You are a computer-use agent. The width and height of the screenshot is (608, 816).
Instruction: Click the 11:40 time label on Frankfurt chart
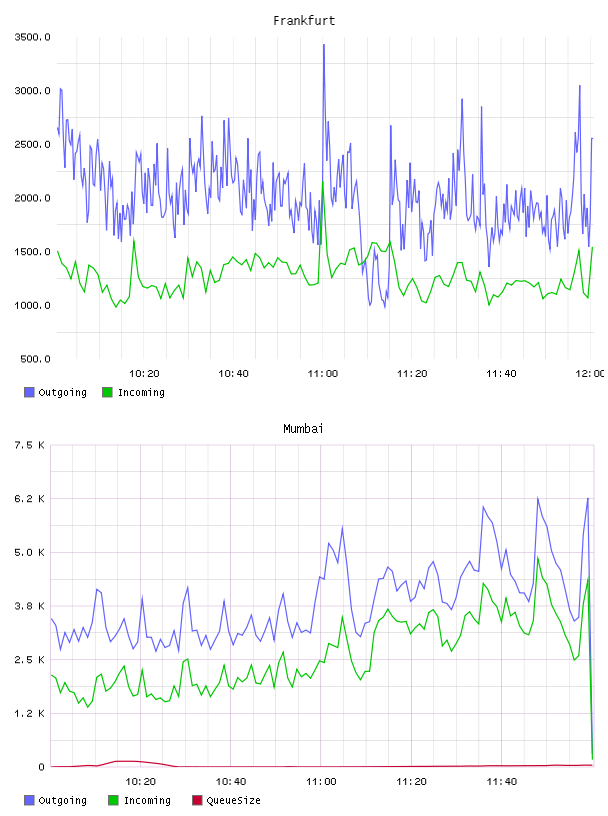click(501, 373)
